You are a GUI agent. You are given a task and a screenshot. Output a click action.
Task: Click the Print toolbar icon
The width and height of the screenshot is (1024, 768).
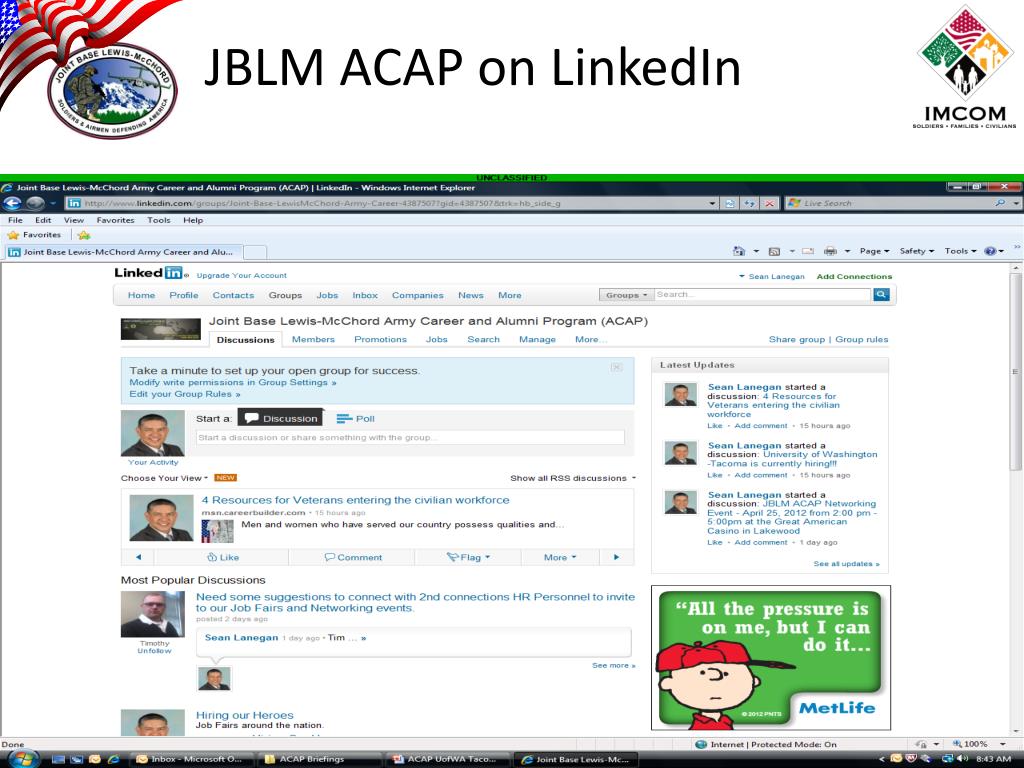[x=830, y=251]
